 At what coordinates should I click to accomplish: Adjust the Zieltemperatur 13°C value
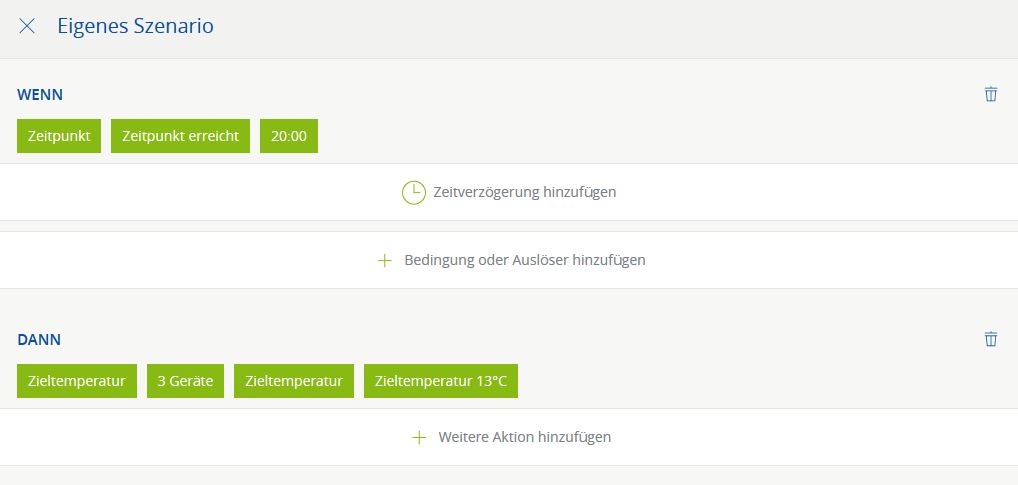[440, 381]
